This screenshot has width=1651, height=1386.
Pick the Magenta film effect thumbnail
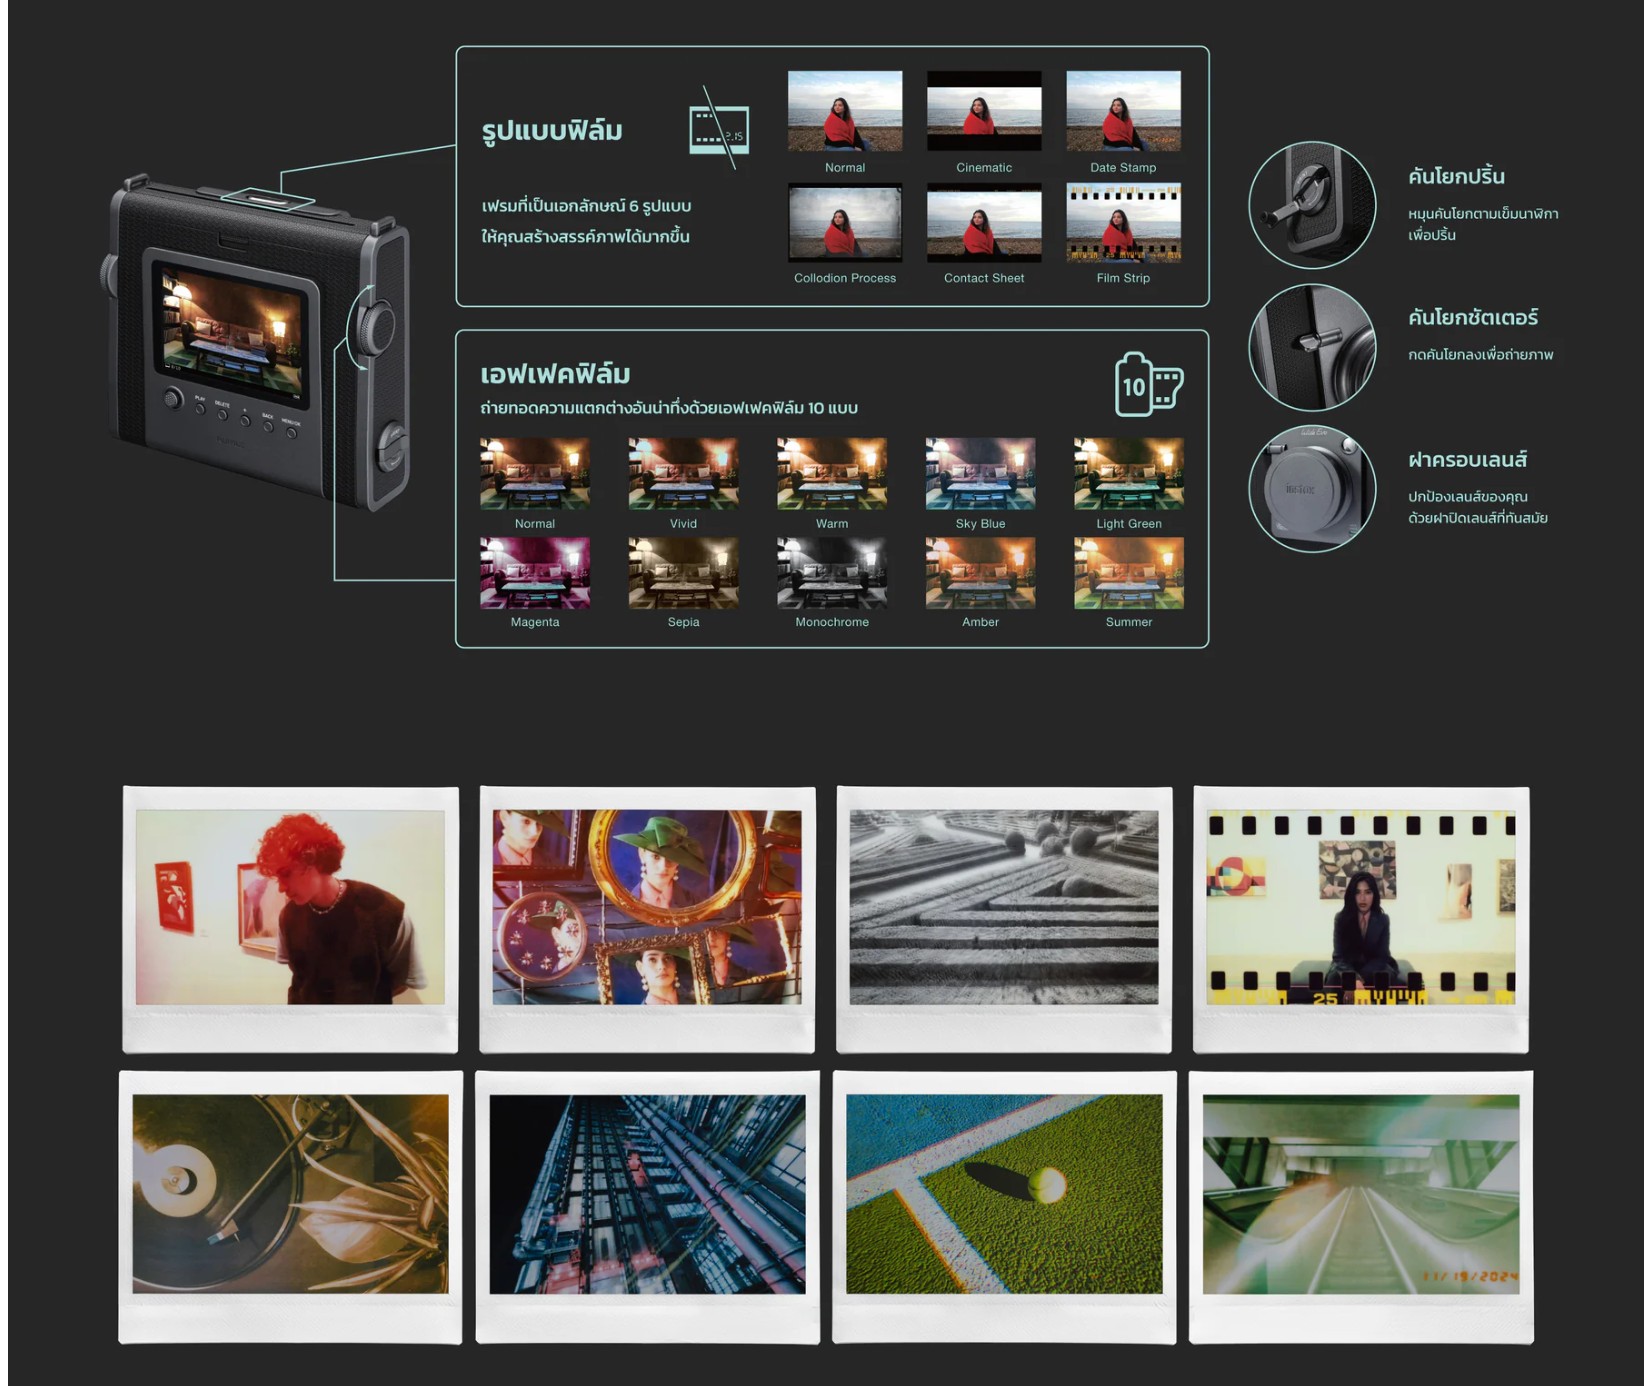tap(534, 573)
